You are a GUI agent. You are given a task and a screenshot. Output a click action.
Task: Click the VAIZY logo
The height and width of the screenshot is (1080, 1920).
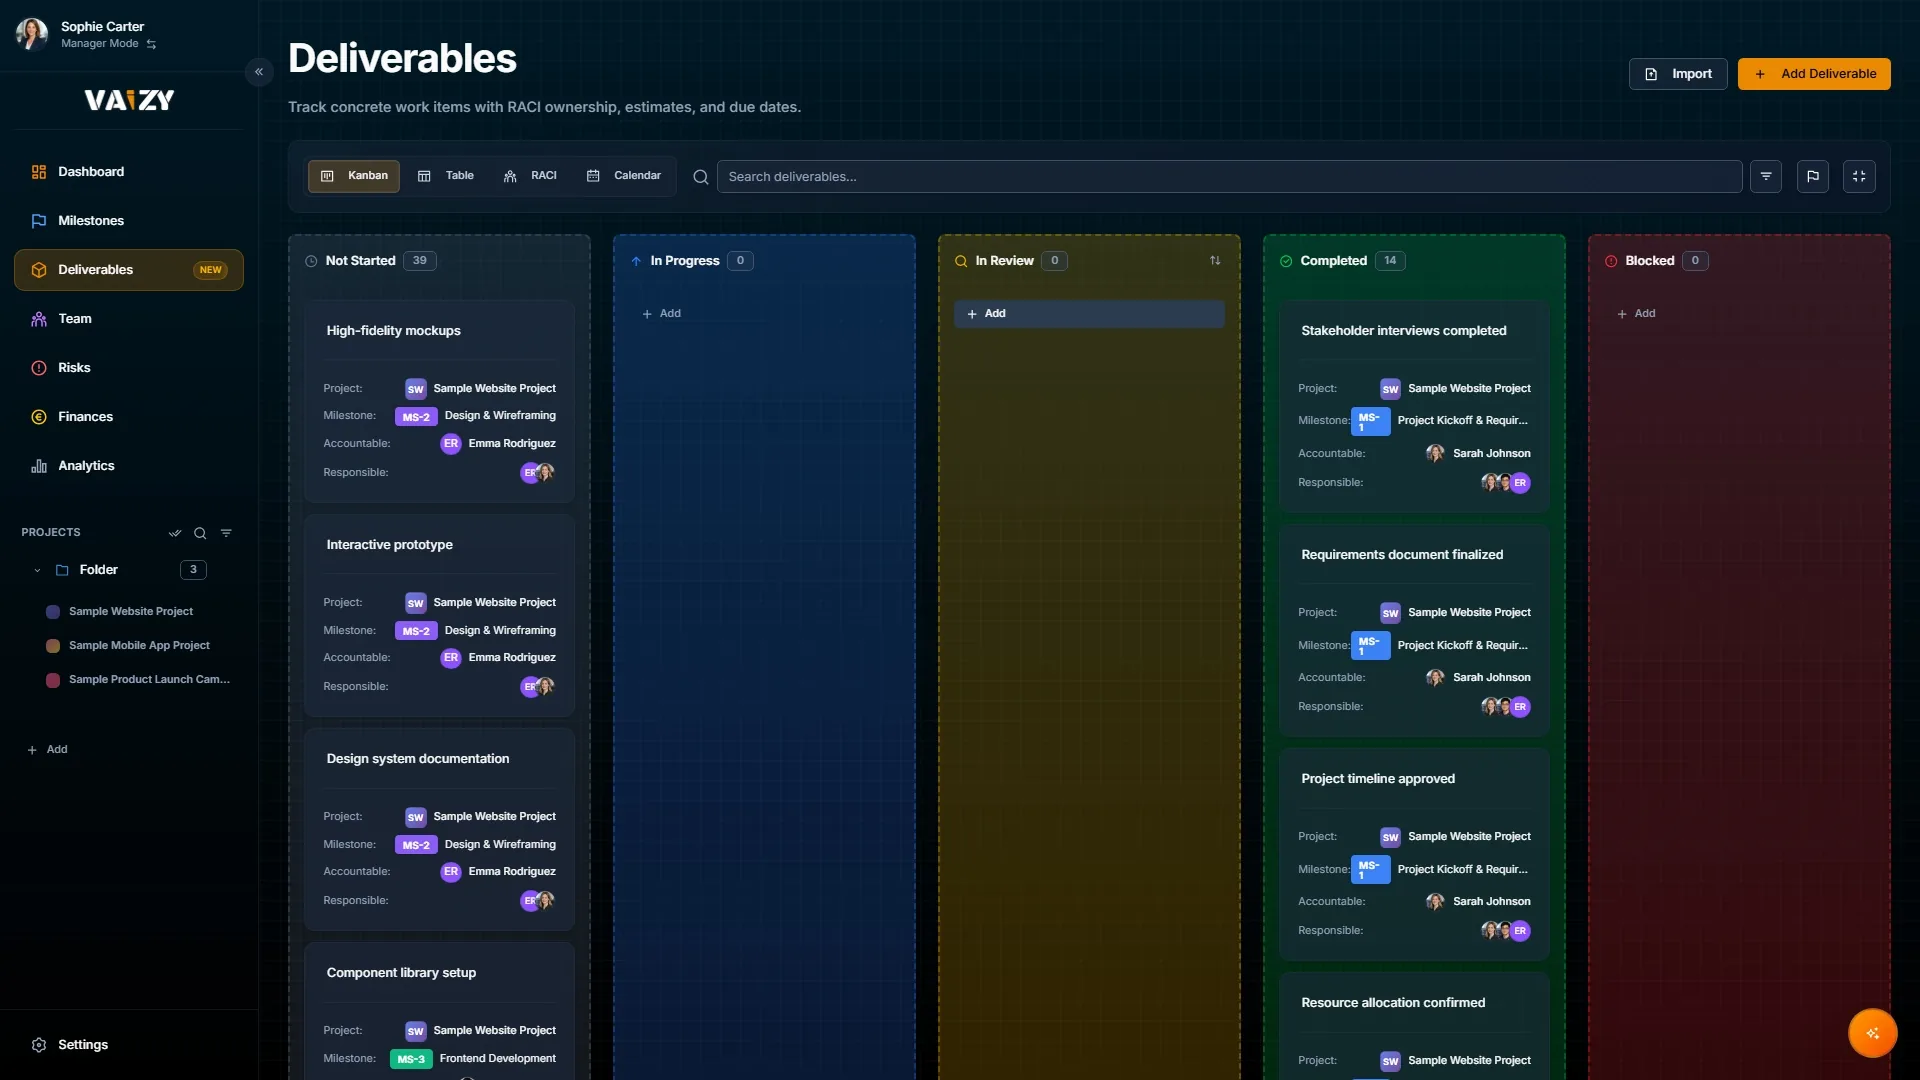click(x=129, y=100)
